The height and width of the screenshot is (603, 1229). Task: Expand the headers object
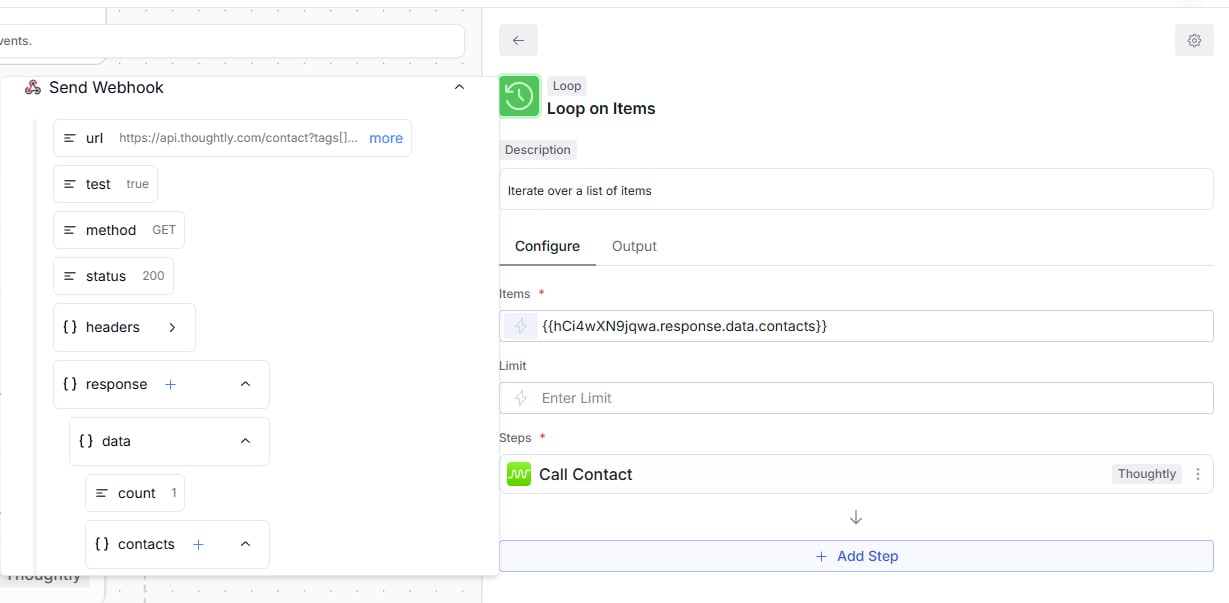pyautogui.click(x=172, y=327)
